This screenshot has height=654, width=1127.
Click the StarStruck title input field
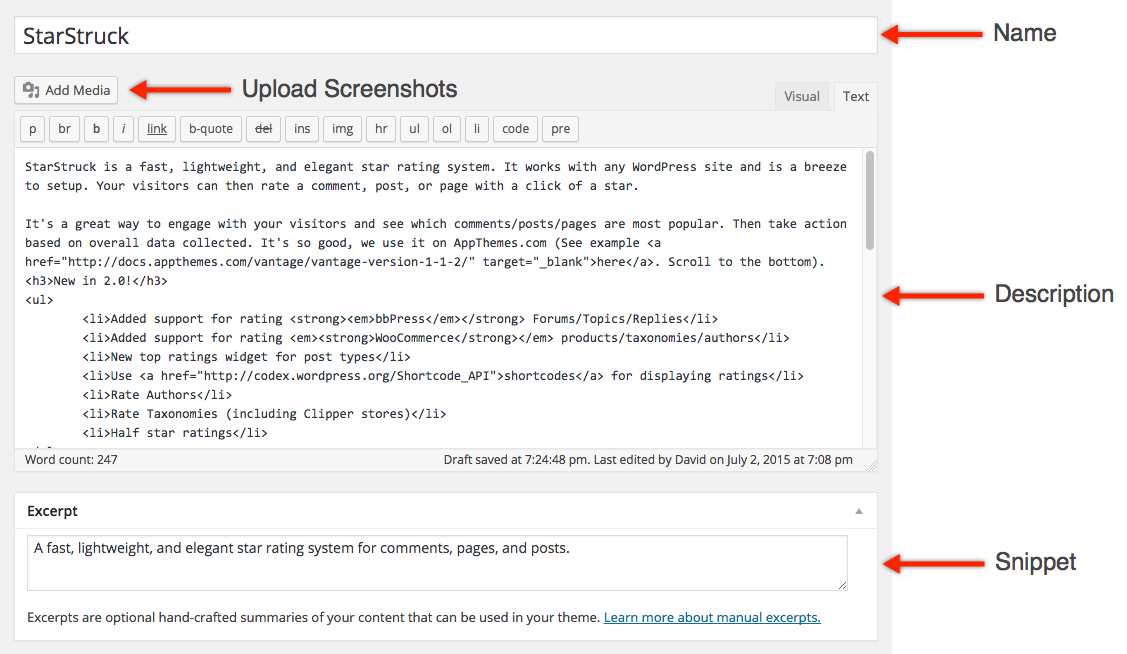446,35
